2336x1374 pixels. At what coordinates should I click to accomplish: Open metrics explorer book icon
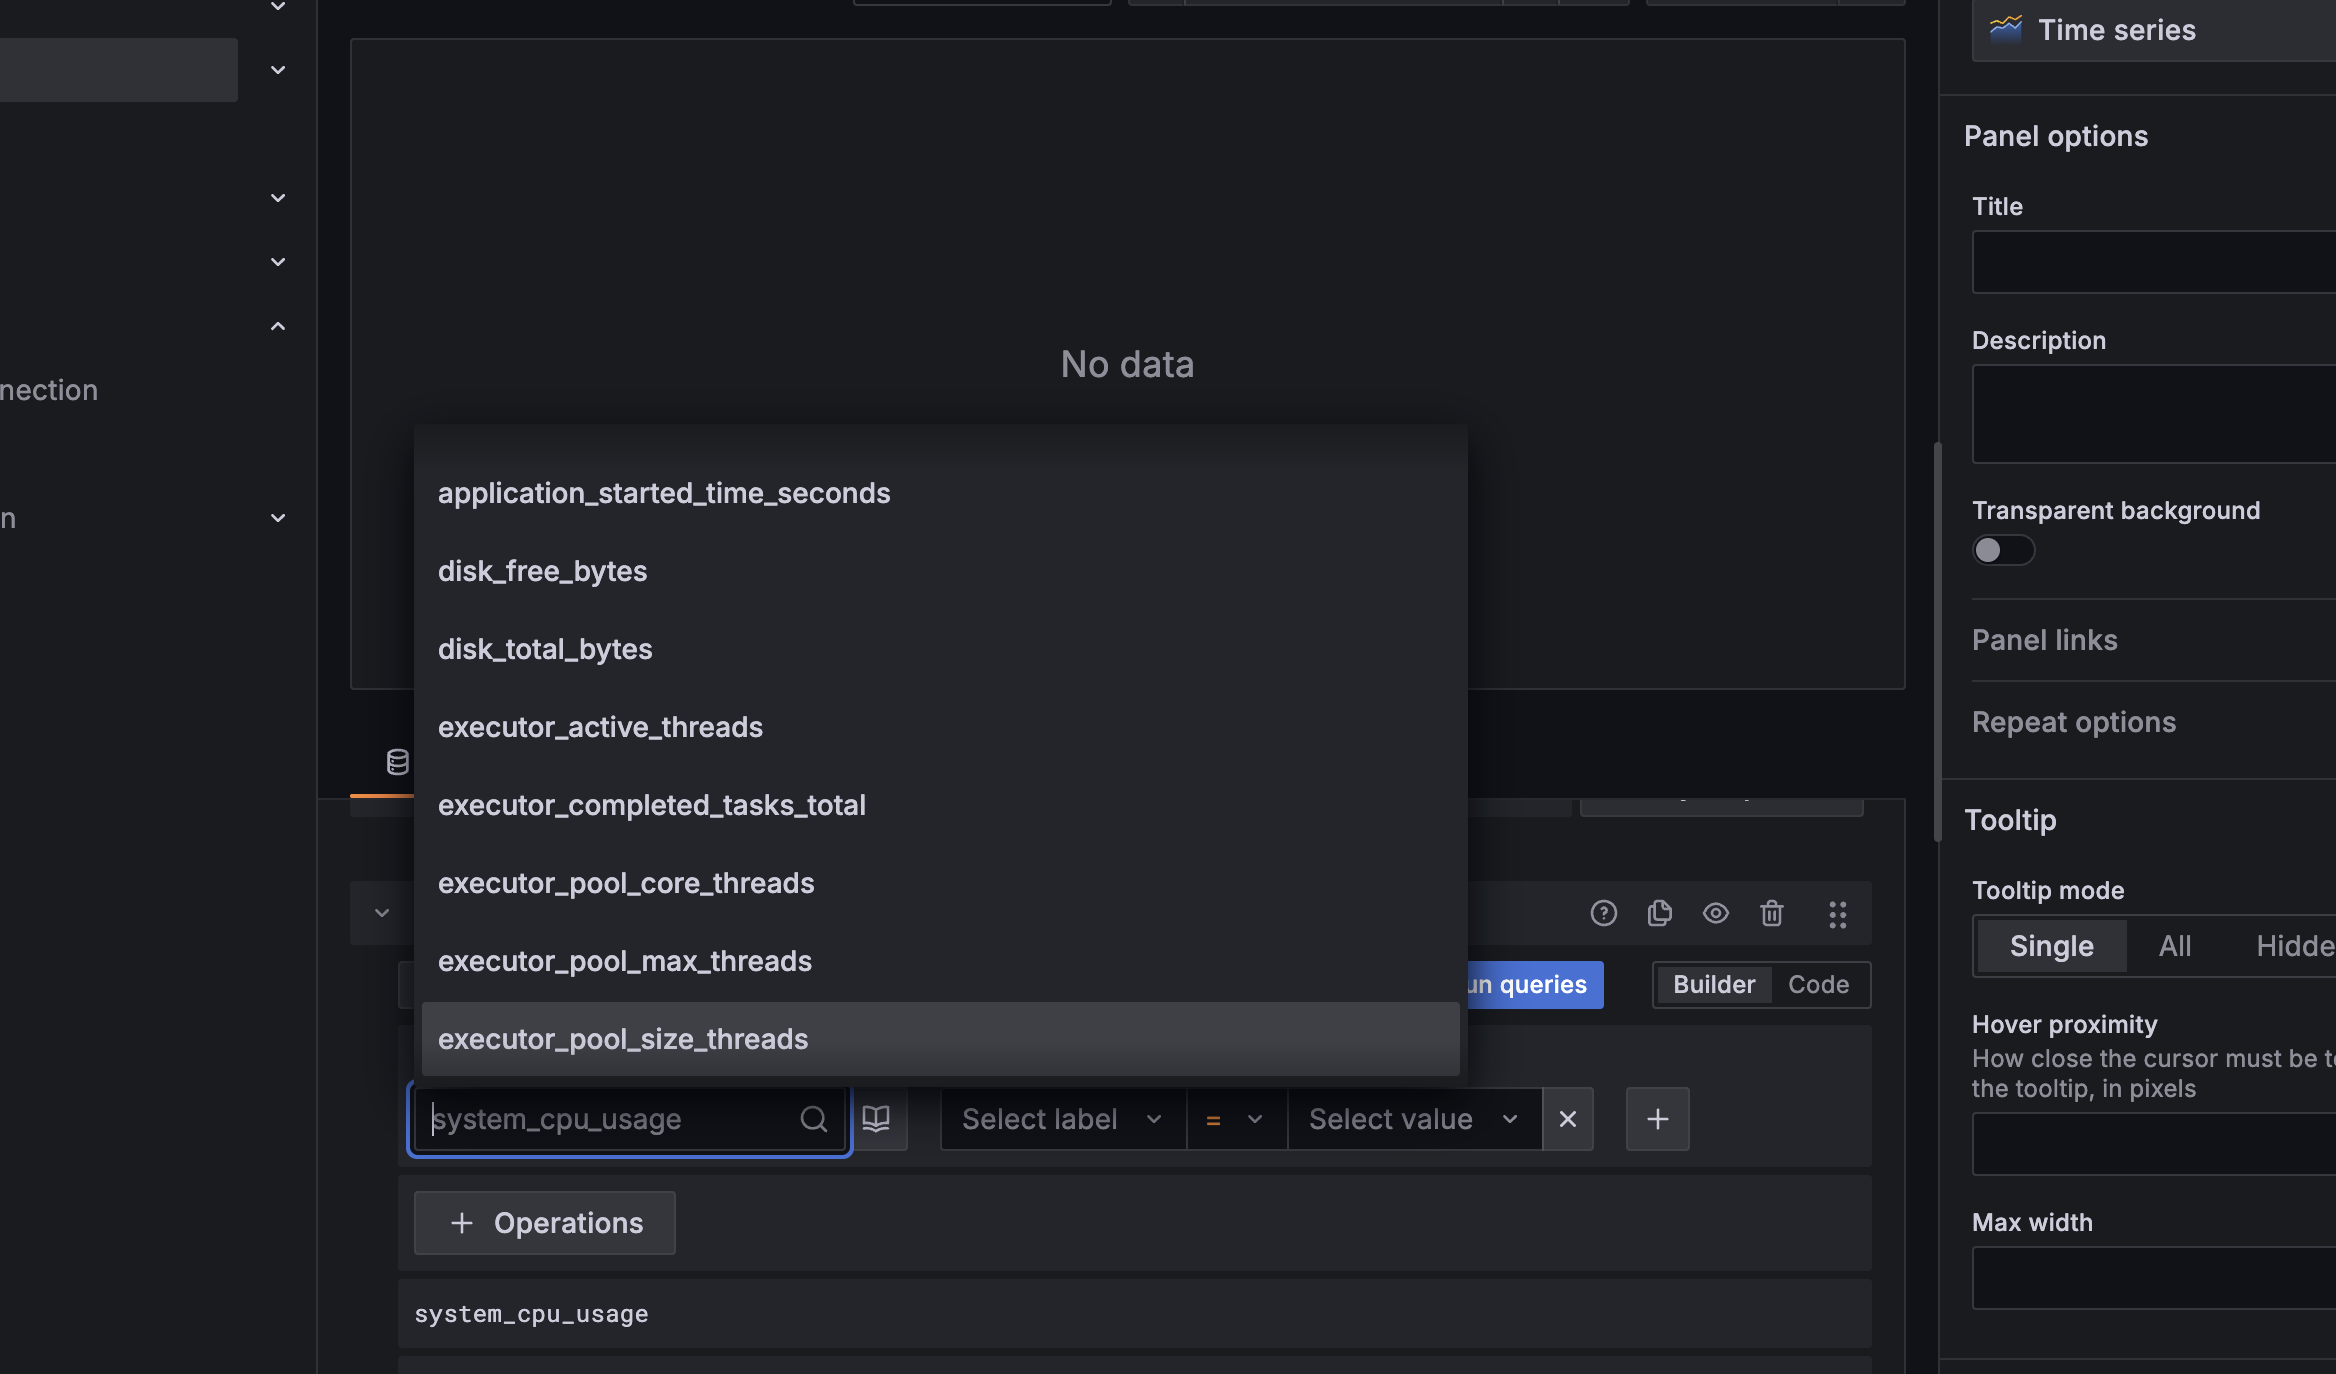coord(876,1119)
